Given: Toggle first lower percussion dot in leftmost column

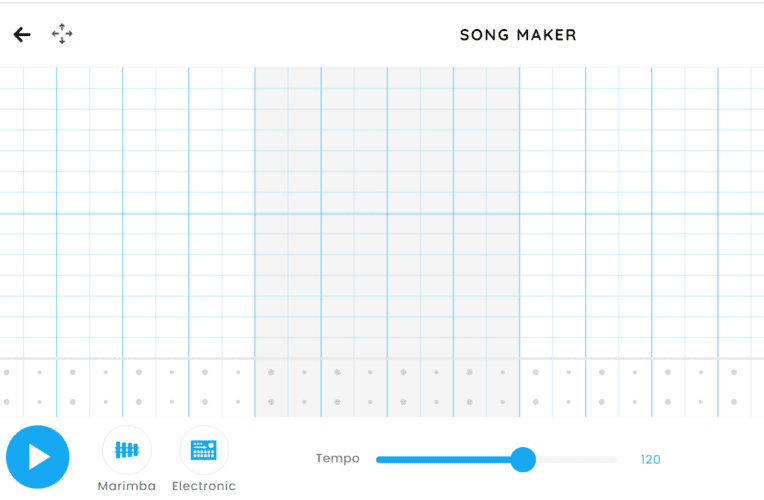Looking at the screenshot, I should coord(6,402).
